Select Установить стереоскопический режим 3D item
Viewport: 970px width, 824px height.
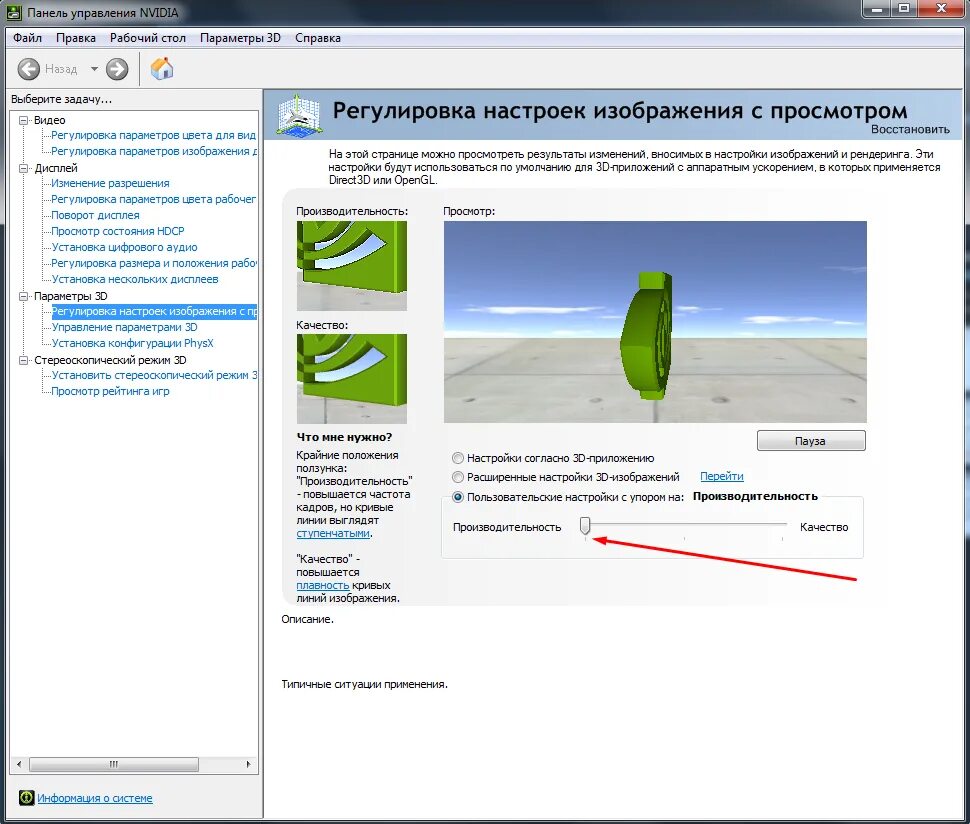click(153, 376)
